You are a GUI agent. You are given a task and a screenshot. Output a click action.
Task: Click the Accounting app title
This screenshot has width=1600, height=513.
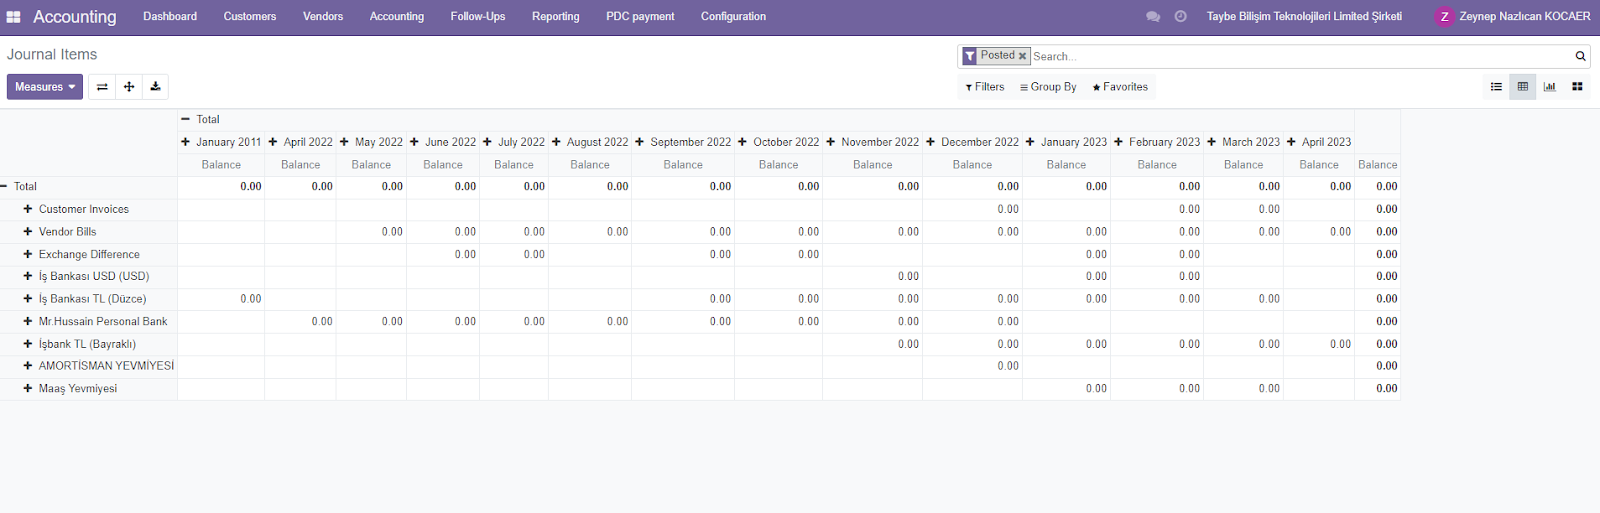(75, 17)
